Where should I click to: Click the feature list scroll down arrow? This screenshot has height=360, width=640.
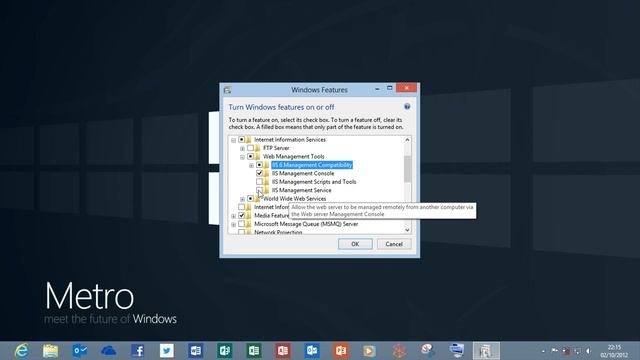click(x=407, y=230)
